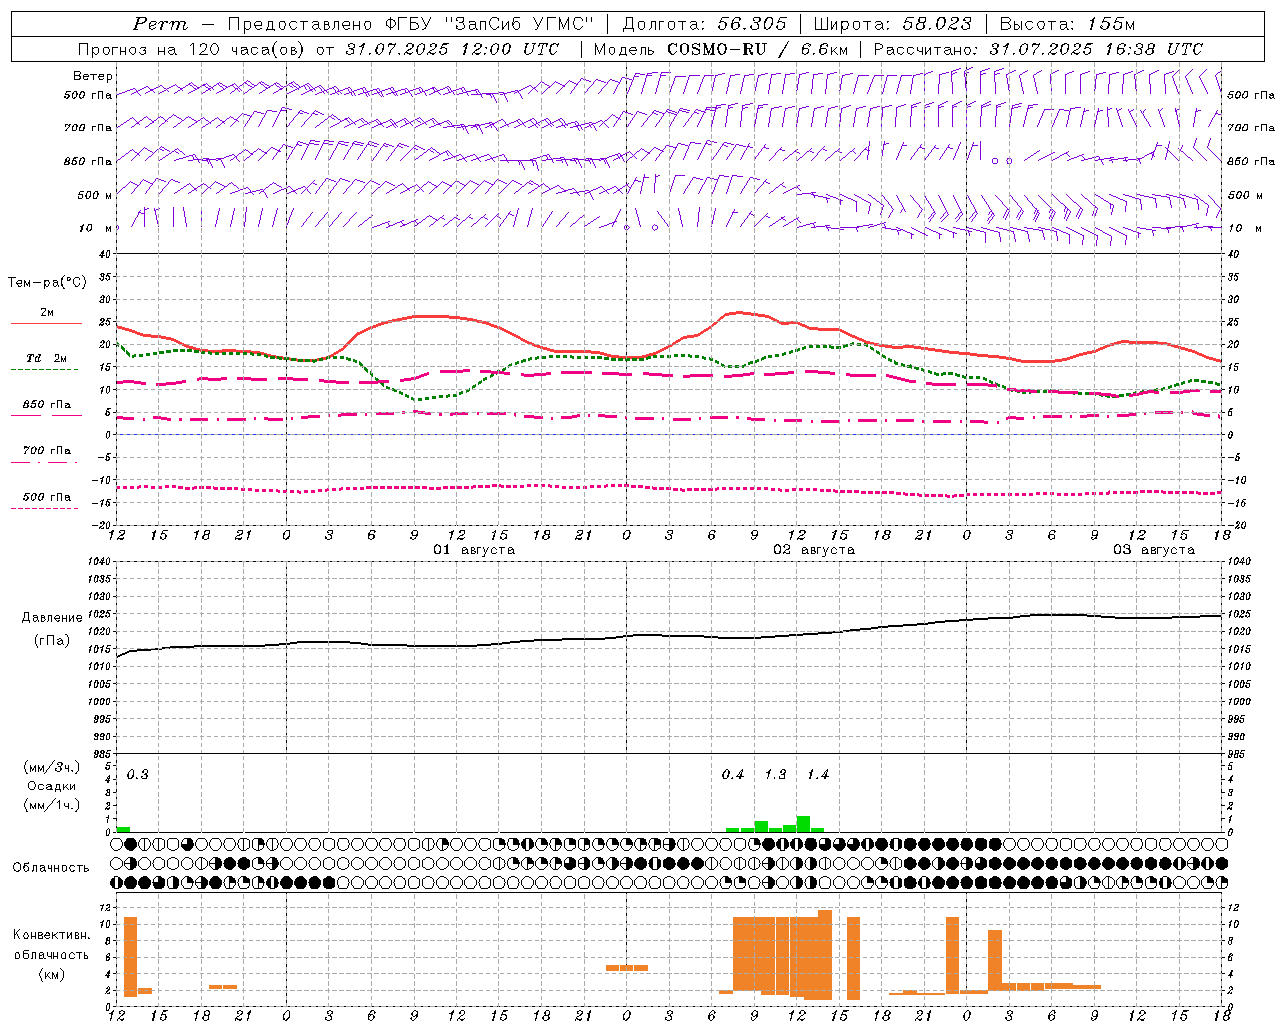The width and height of the screenshot is (1280, 1024).
Task: Click the 'Давление' pressure chart label
Action: 52,618
